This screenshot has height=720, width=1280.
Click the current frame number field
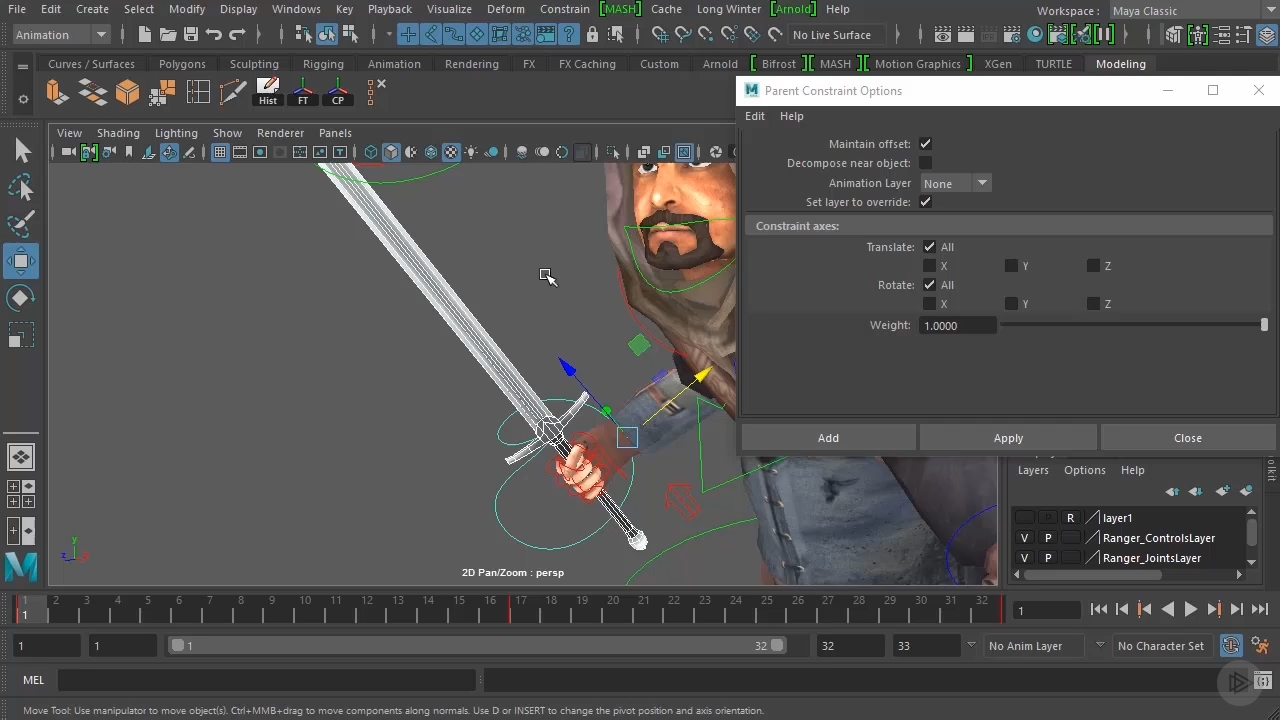click(1047, 610)
